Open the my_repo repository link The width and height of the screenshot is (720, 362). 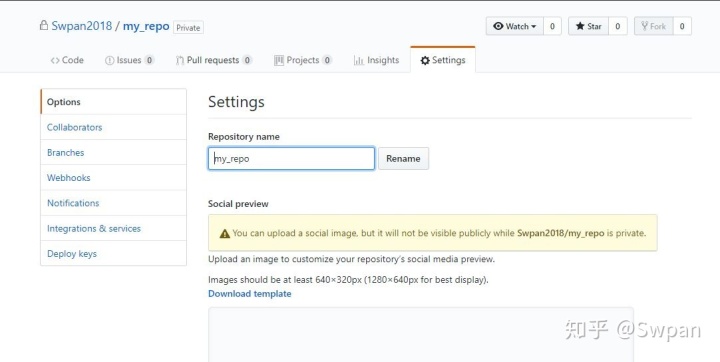(146, 27)
